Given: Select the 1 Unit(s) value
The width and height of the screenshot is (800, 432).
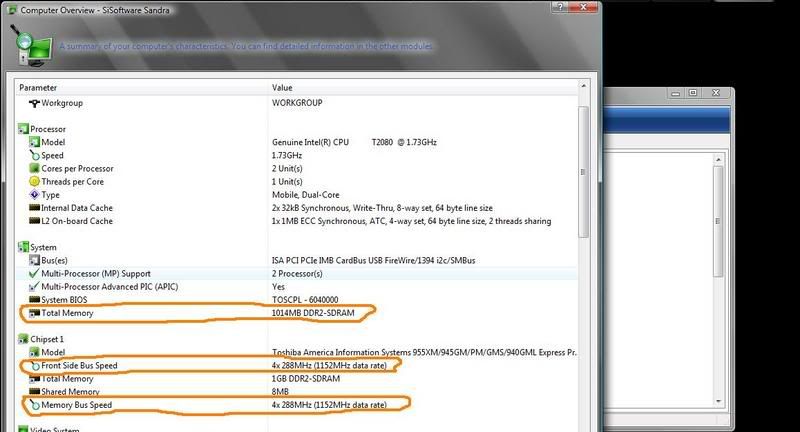Looking at the screenshot, I should point(287,182).
